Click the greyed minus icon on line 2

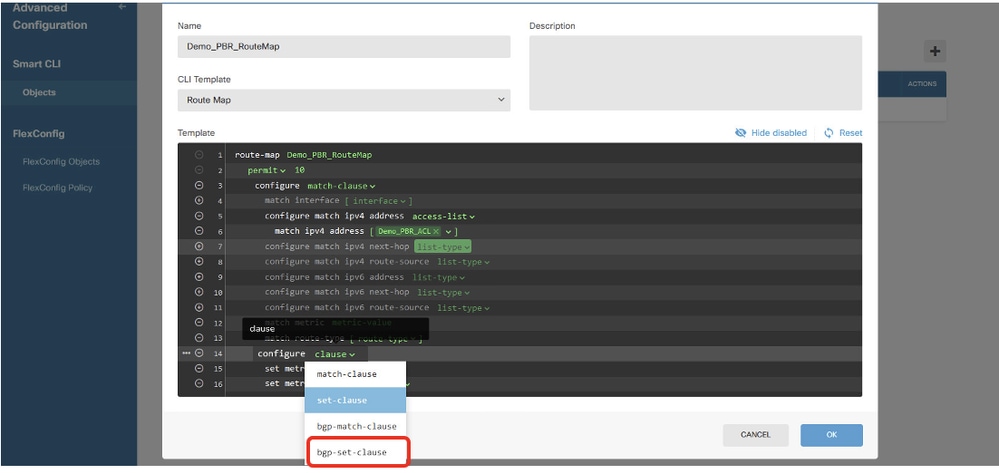[x=199, y=170]
